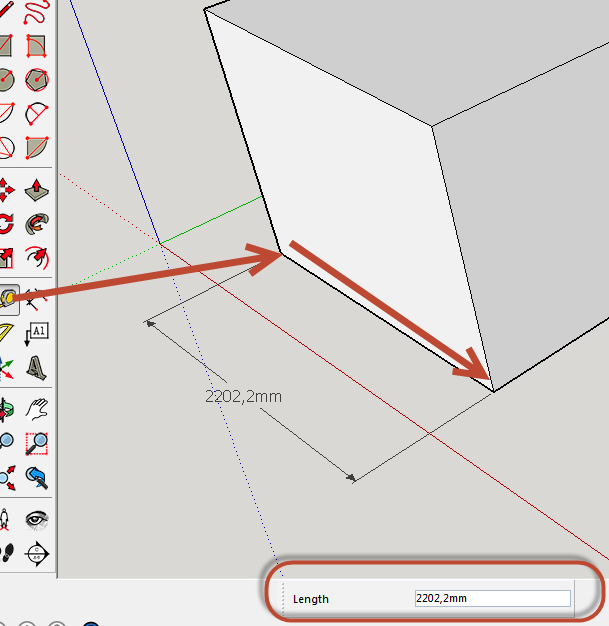Select the Follow Me tool
Screen dimensions: 609x626
pos(37,224)
